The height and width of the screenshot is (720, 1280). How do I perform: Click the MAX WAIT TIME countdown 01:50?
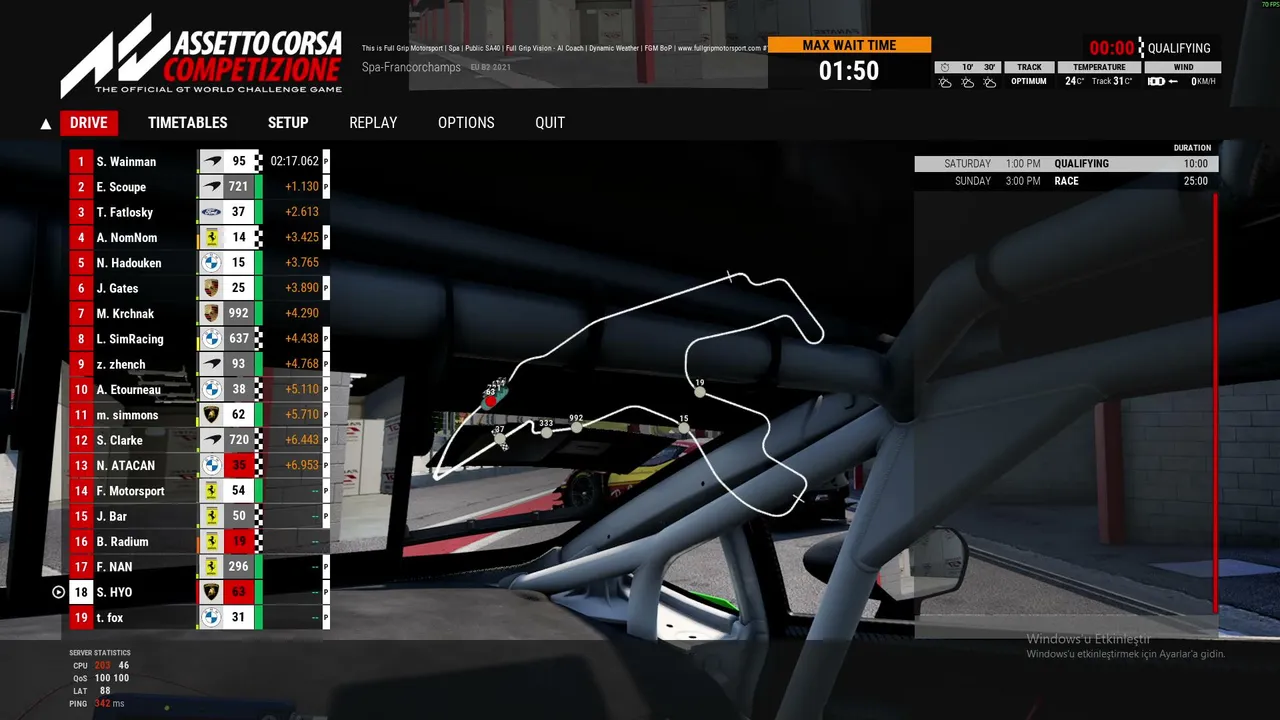[x=849, y=71]
